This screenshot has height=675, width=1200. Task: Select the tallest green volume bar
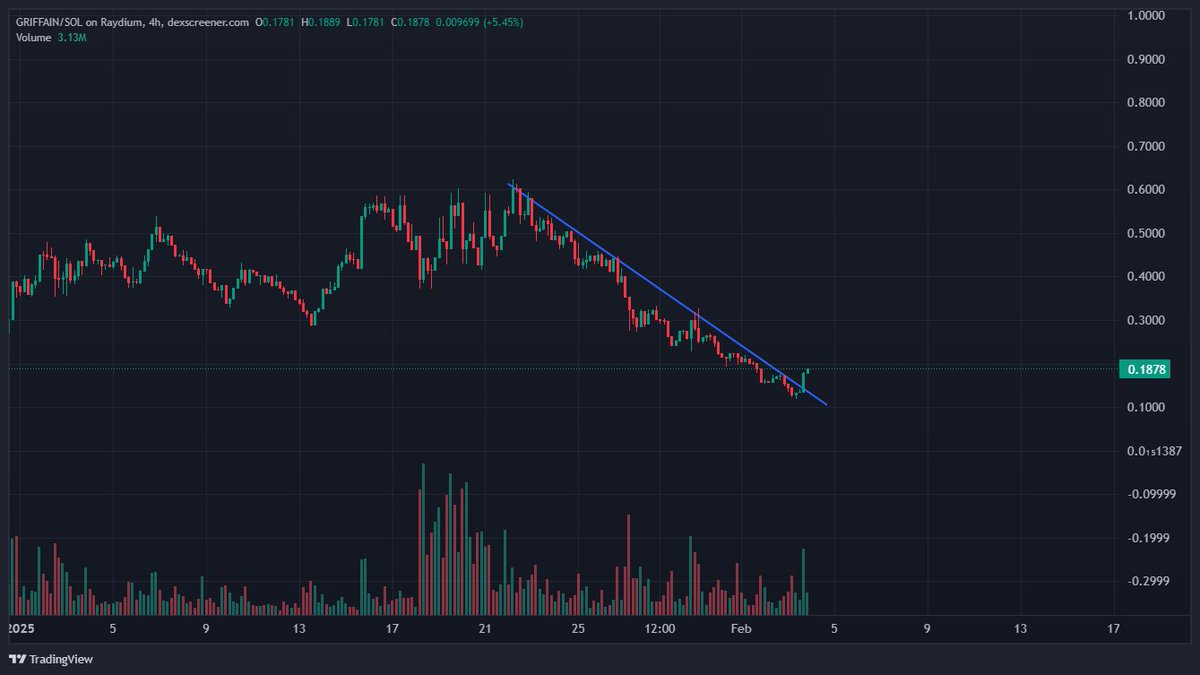424,540
